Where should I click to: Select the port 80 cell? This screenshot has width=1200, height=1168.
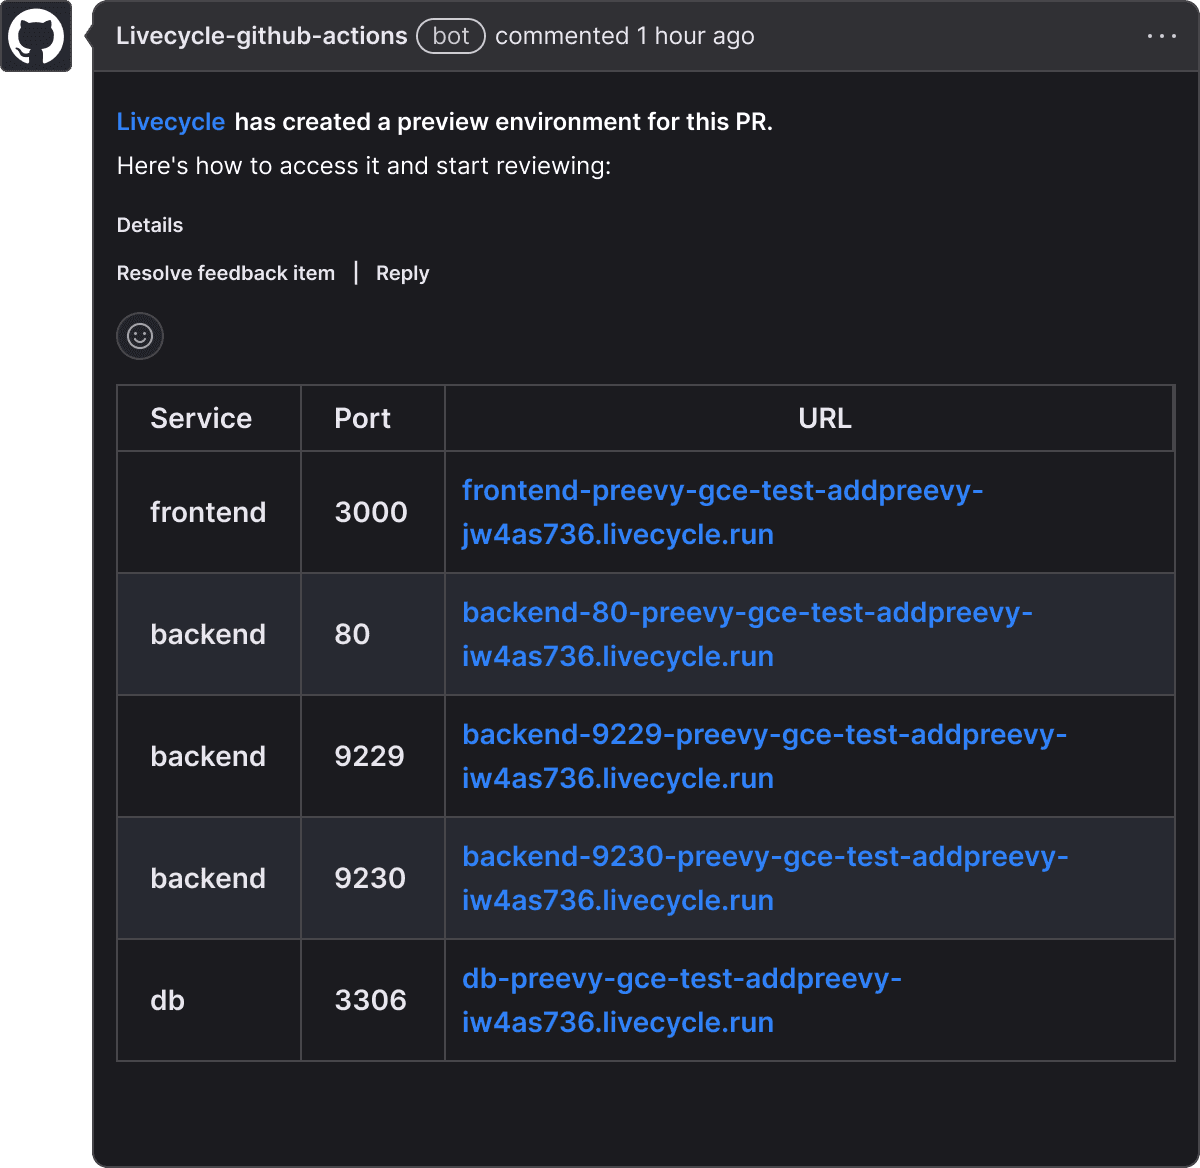tap(372, 634)
